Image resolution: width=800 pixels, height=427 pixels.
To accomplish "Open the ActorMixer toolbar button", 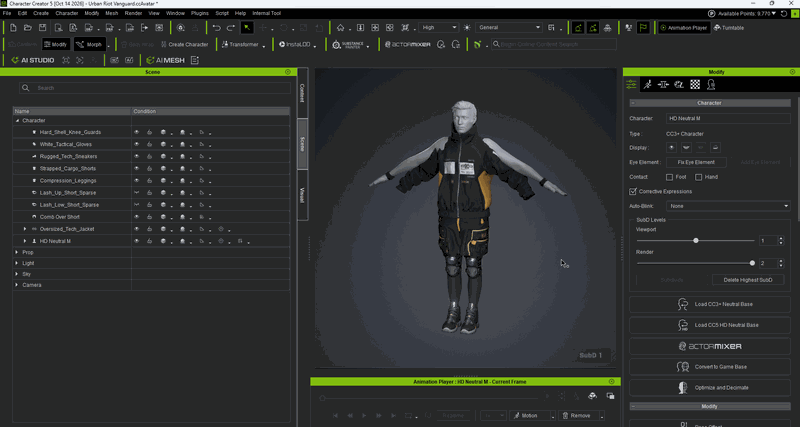I will [408, 44].
